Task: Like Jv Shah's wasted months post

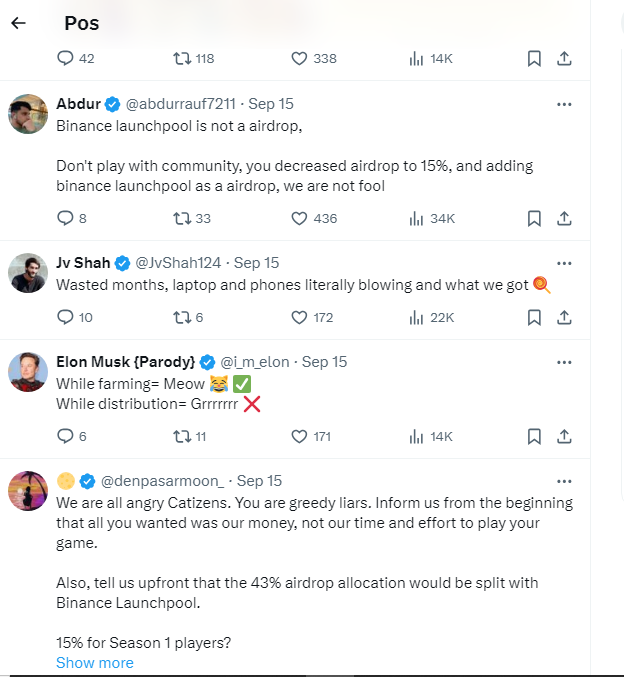Action: [x=299, y=317]
